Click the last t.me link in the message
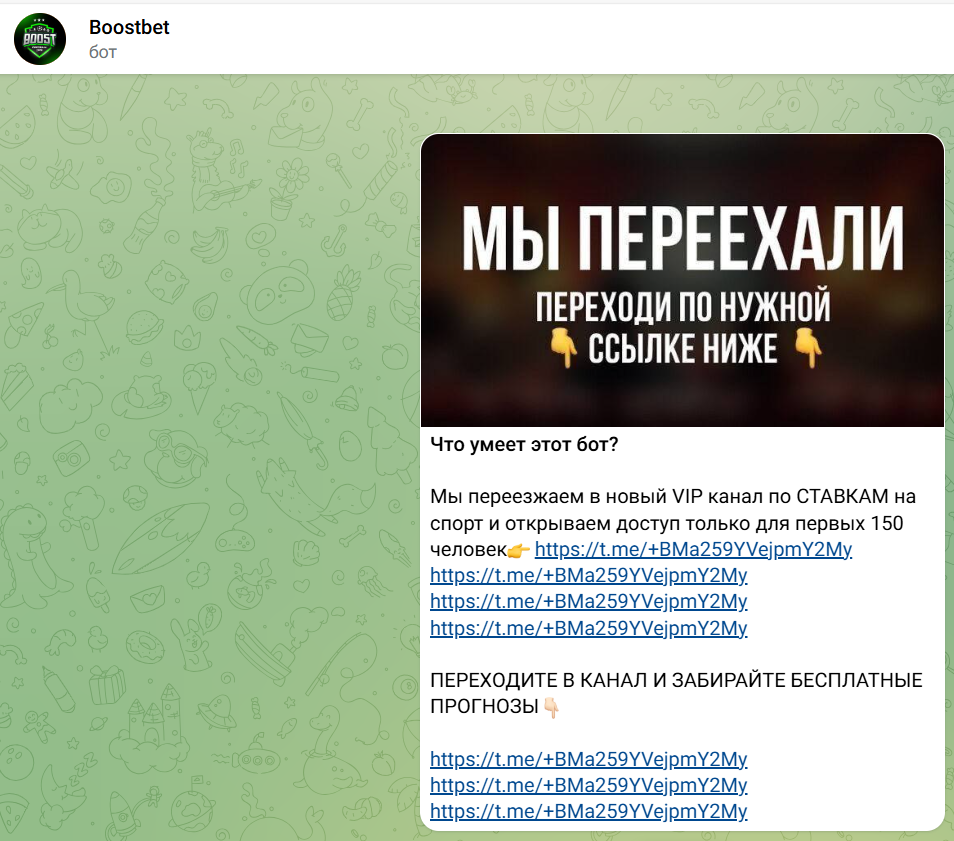 click(588, 812)
